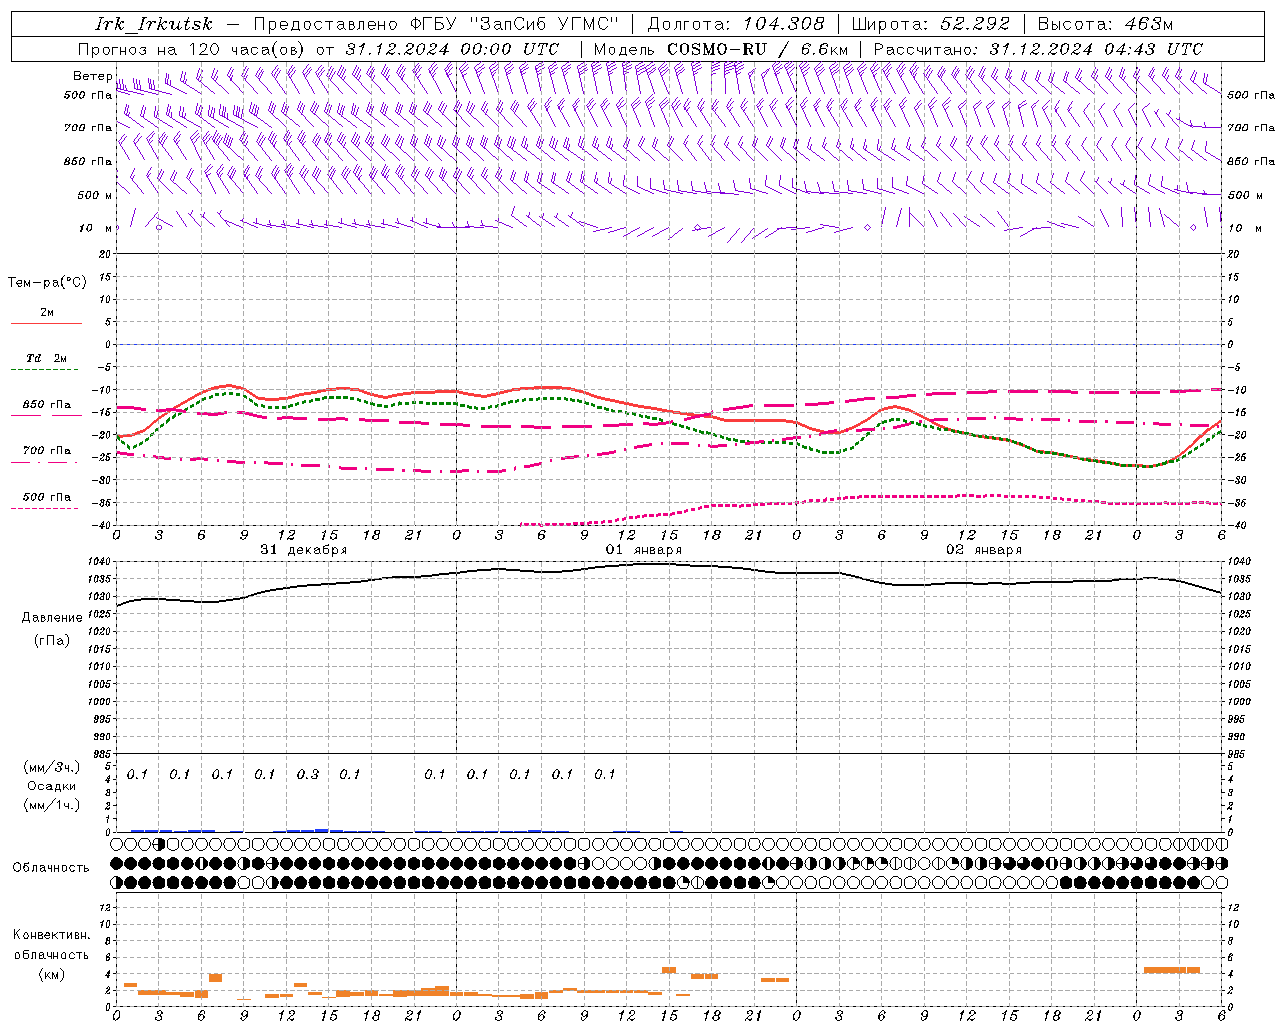Click the Рассчитано: 31.12.2024 04:43 UTC text

(1038, 49)
